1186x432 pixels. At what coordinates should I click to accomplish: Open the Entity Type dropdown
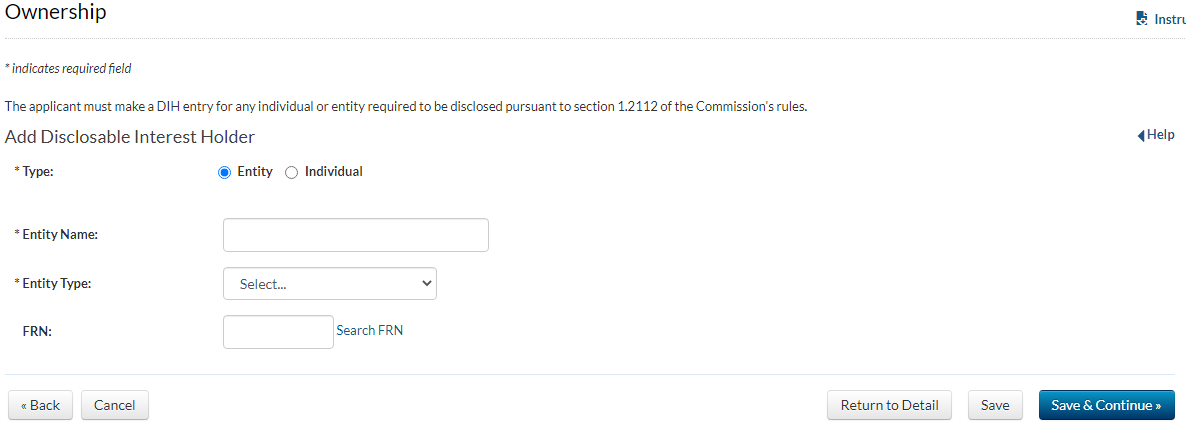(x=329, y=284)
